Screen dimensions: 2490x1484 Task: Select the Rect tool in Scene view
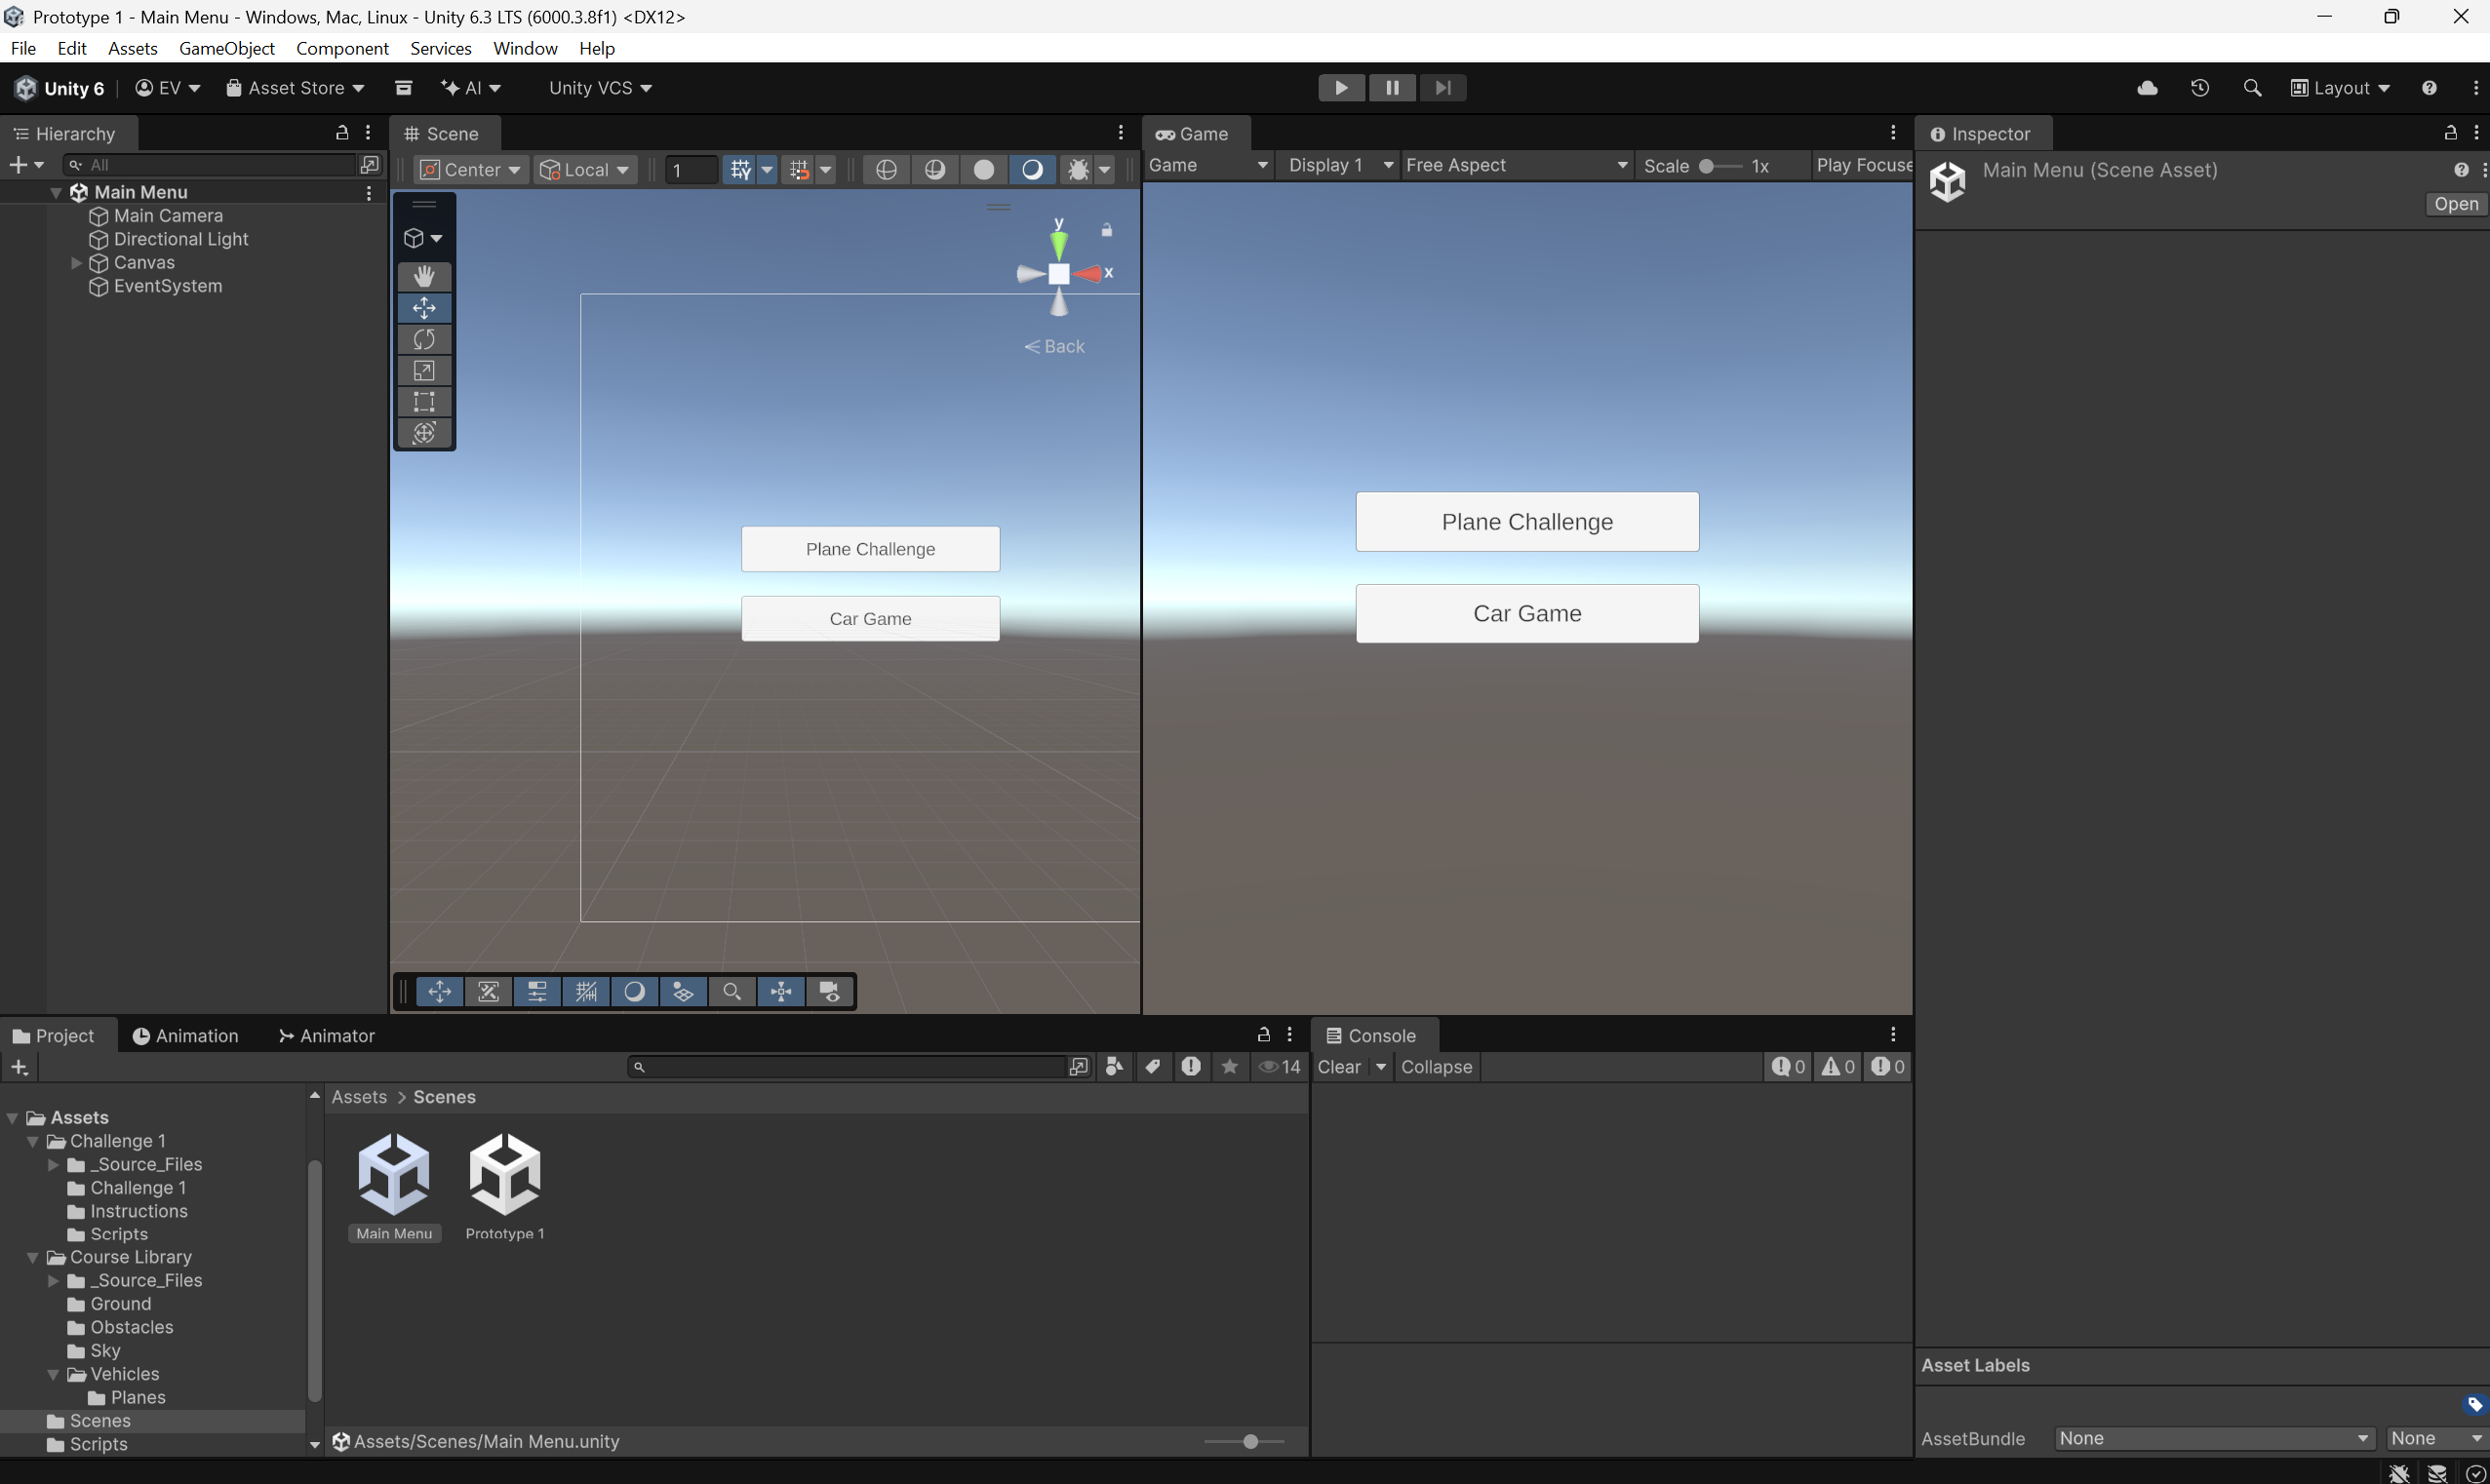[424, 402]
